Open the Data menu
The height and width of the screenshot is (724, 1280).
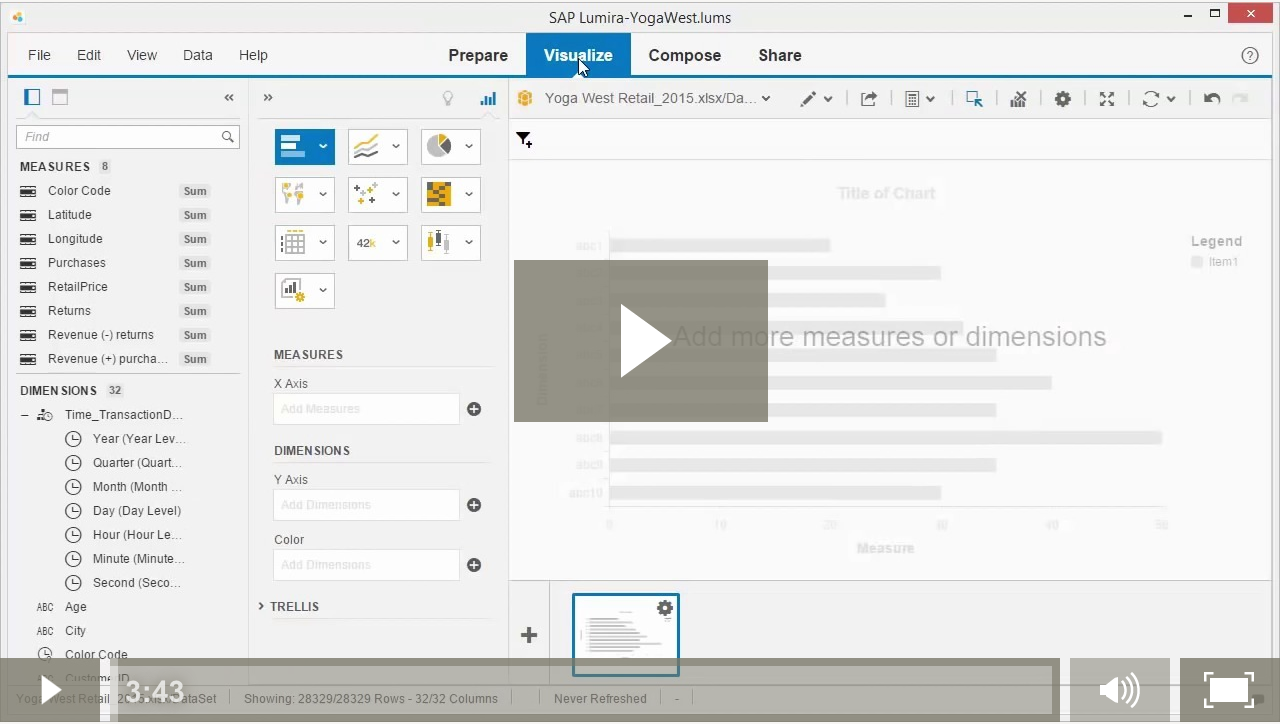coord(197,56)
